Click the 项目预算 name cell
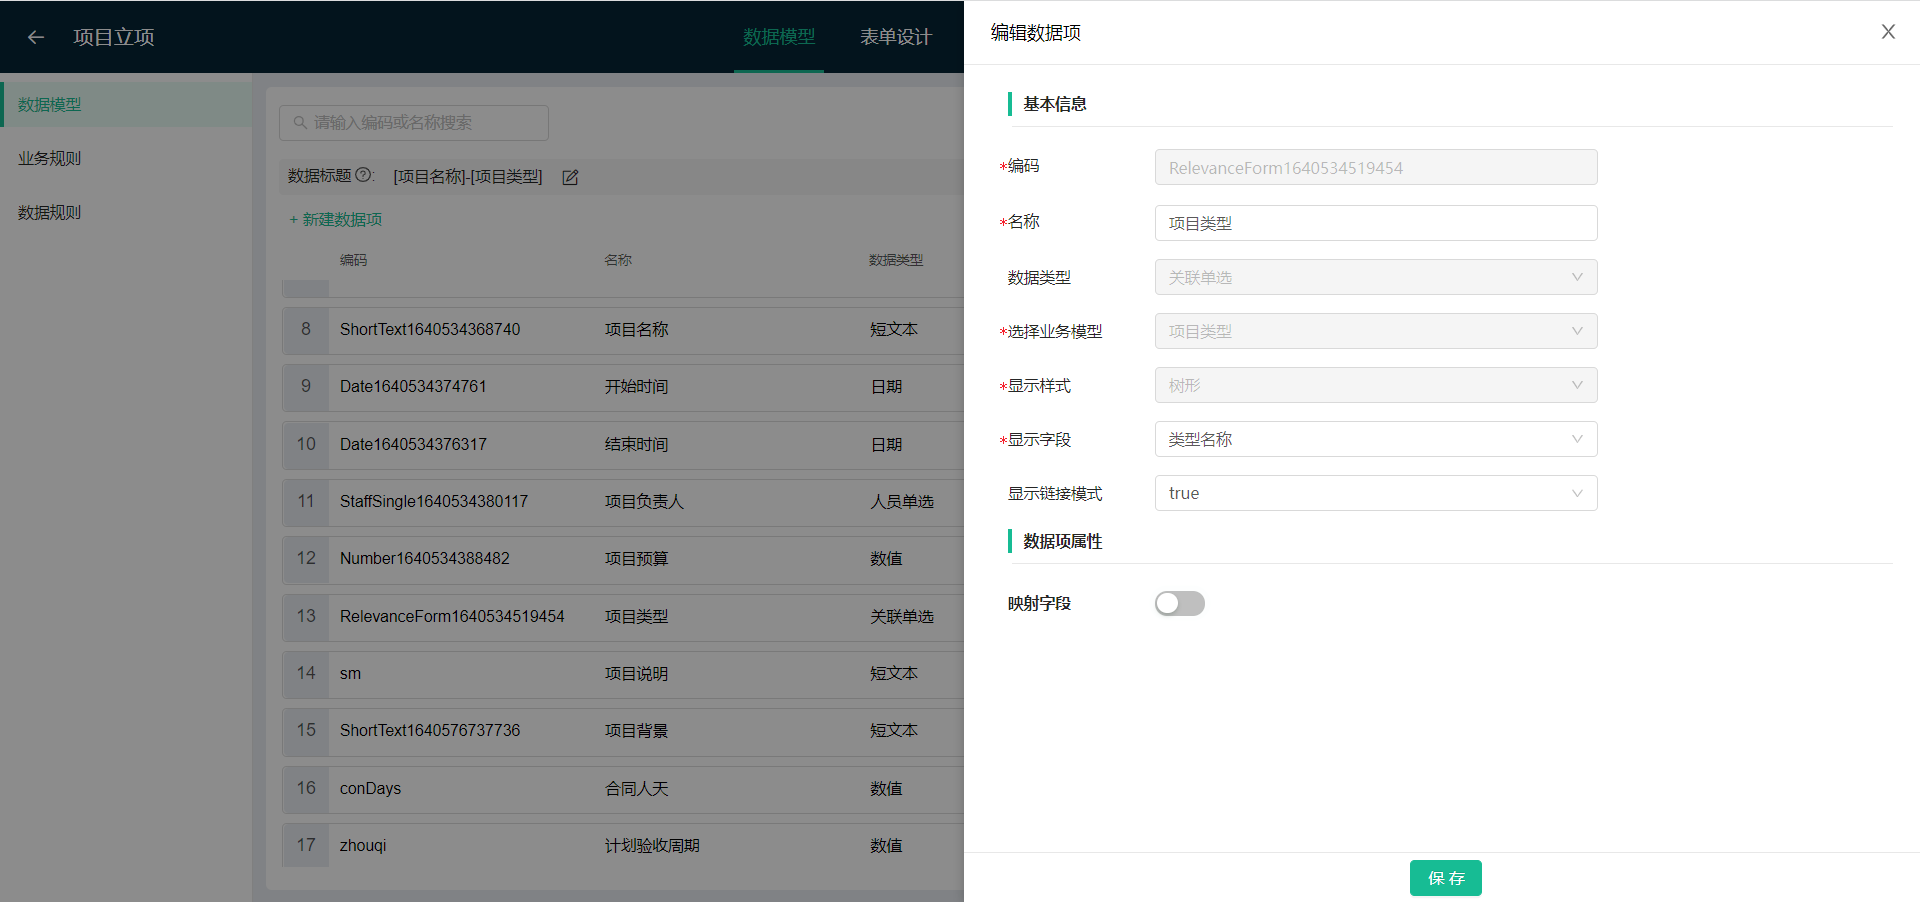This screenshot has height=902, width=1920. (x=637, y=559)
